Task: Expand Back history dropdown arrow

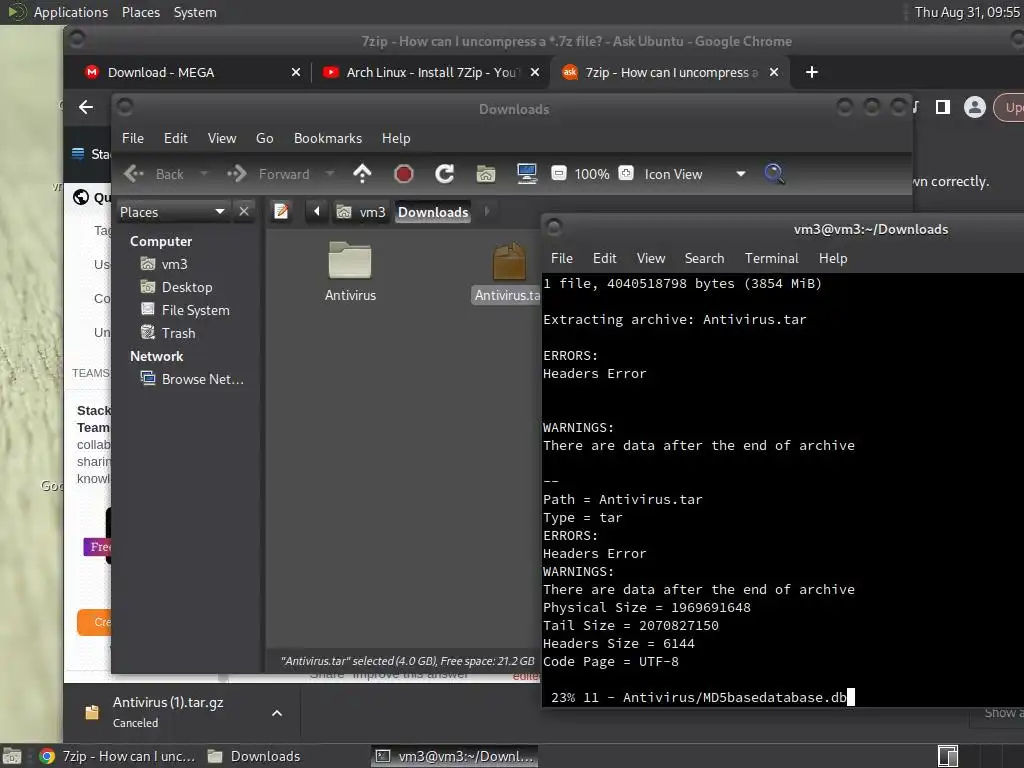Action: click(x=204, y=174)
